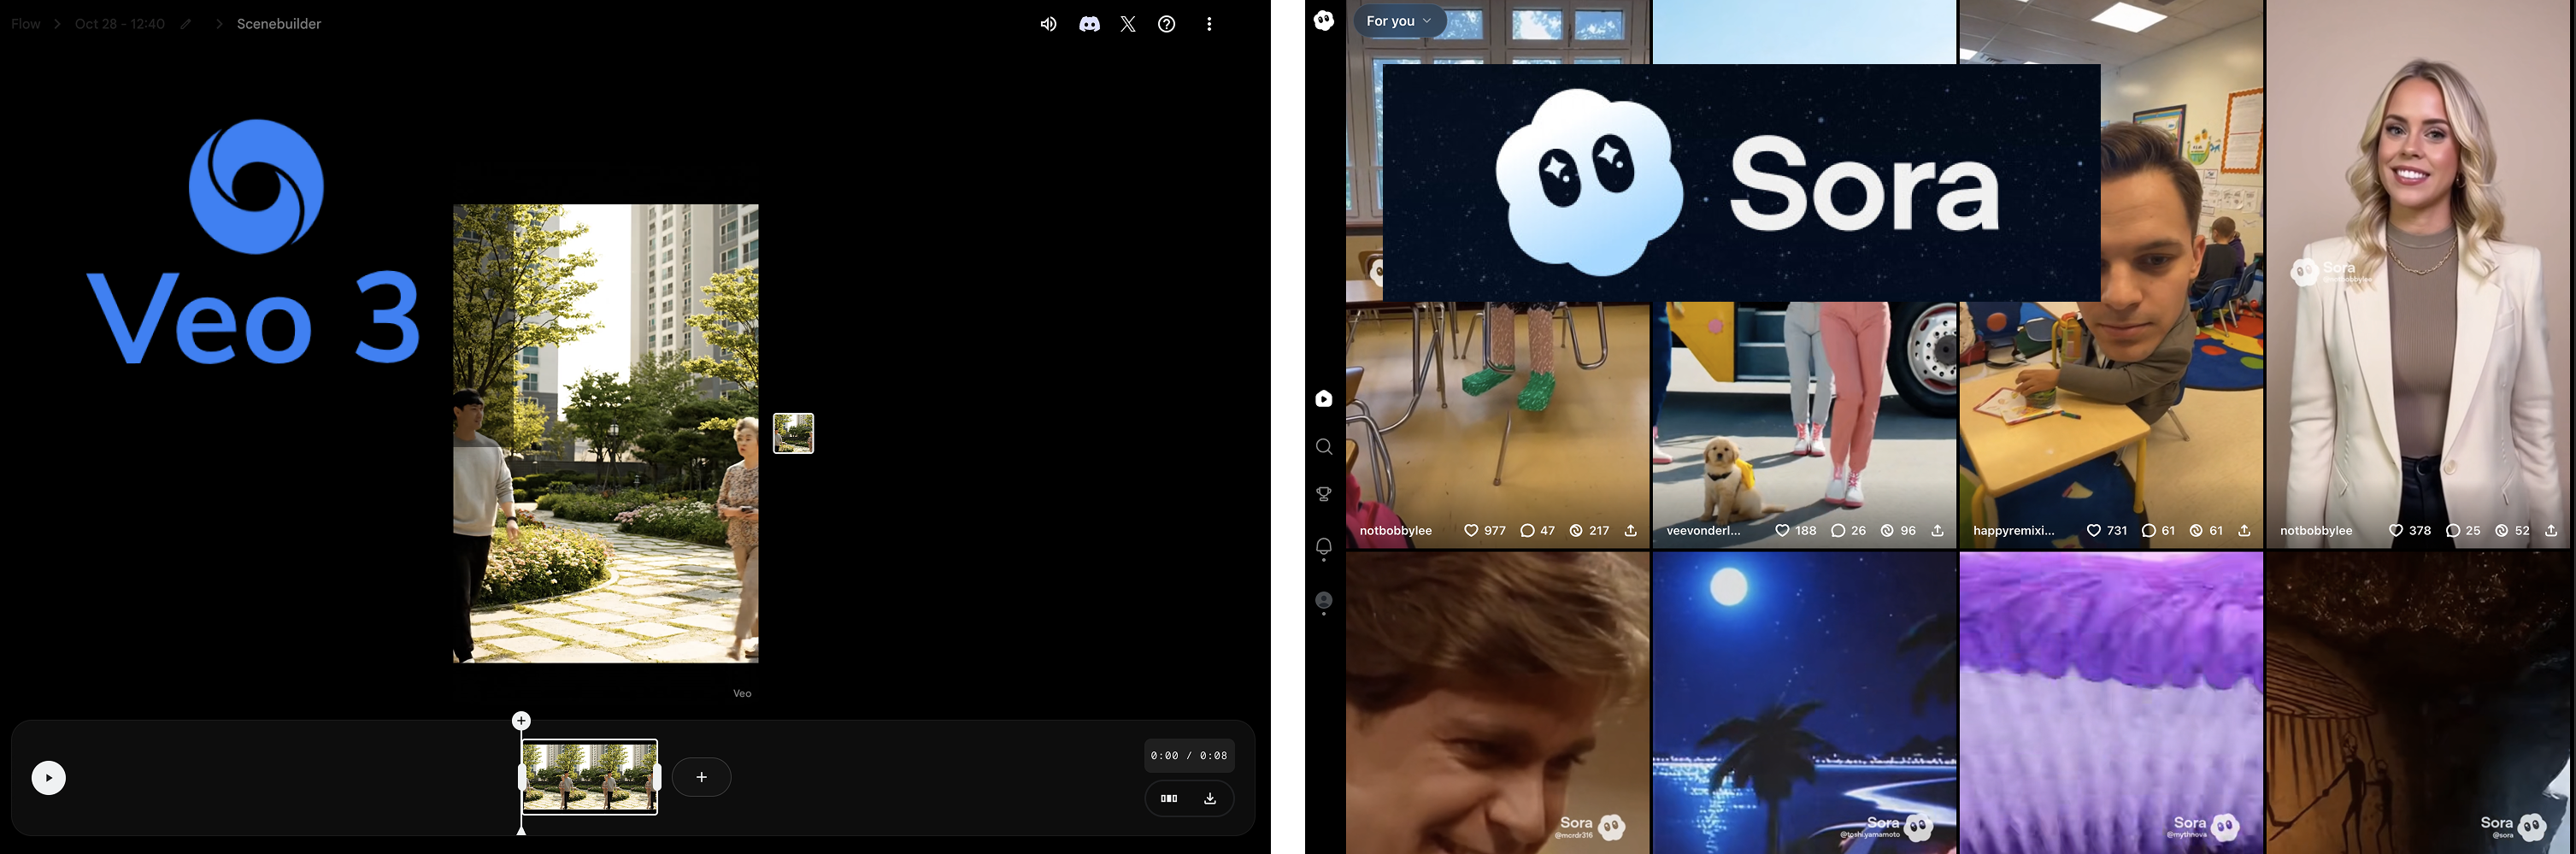Image resolution: width=2576 pixels, height=854 pixels.
Task: Play the scene in the Scenebuilder timeline
Action: point(48,778)
